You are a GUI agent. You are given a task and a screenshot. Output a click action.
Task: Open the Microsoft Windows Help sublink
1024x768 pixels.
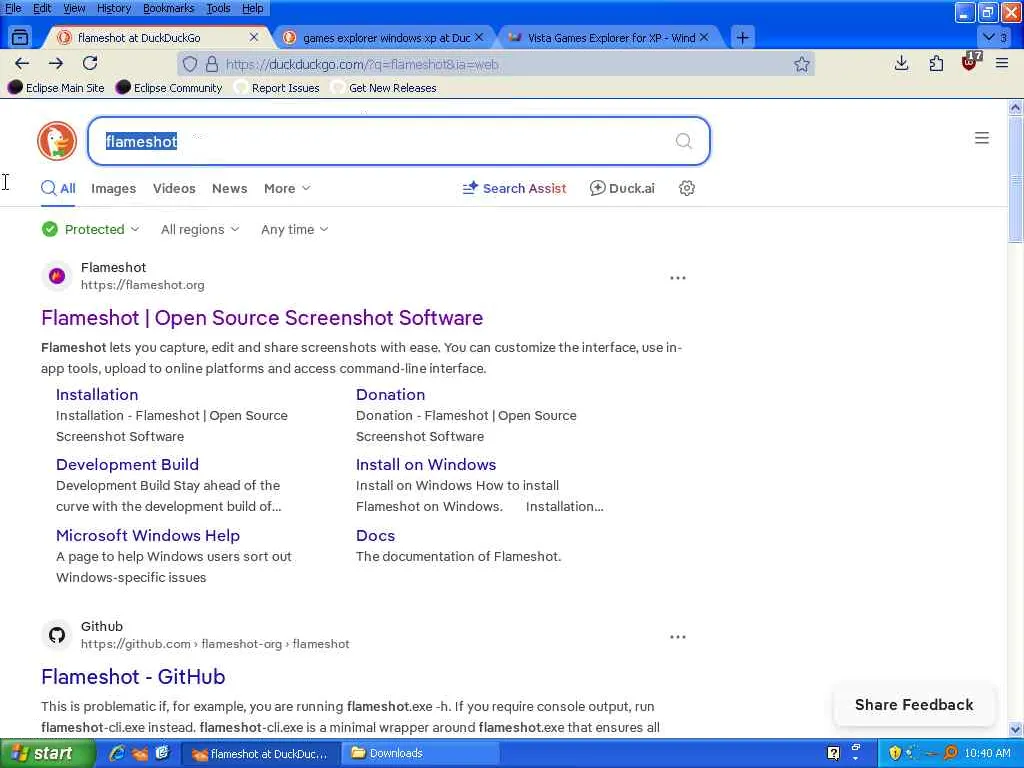pyautogui.click(x=148, y=536)
